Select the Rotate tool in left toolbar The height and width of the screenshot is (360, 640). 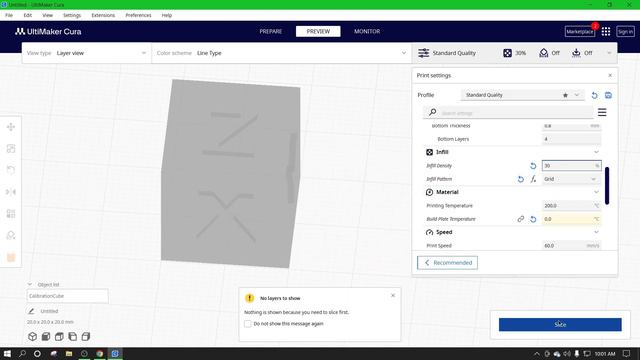pyautogui.click(x=11, y=170)
